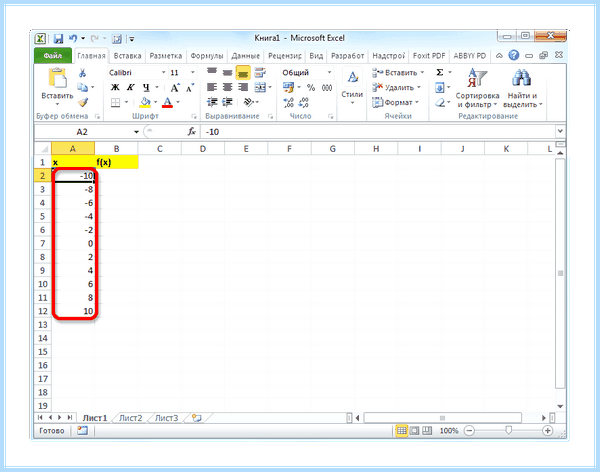Toggle italic К formatting
This screenshot has height=472, width=600.
(x=130, y=87)
